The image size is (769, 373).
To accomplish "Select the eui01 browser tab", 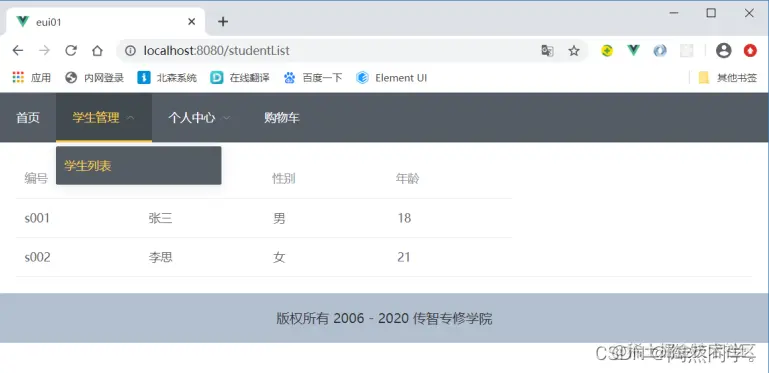I will pyautogui.click(x=105, y=22).
